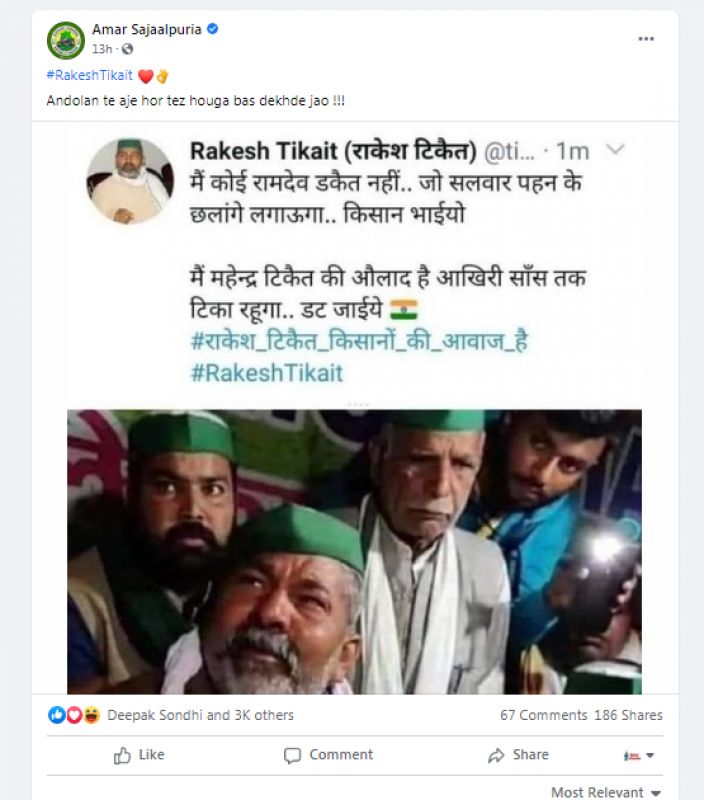Click the Haha reaction emoji
This screenshot has height=800, width=704.
click(x=91, y=715)
